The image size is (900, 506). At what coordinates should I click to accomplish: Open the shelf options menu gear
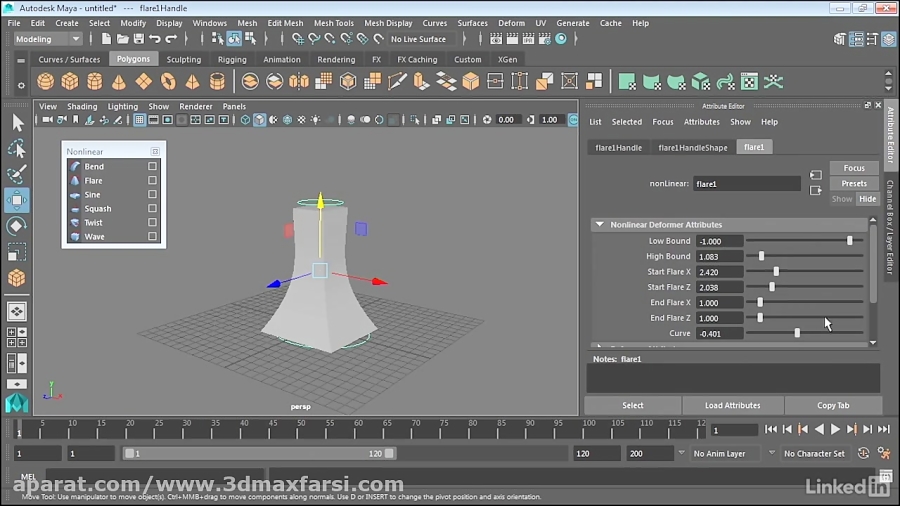(21, 85)
